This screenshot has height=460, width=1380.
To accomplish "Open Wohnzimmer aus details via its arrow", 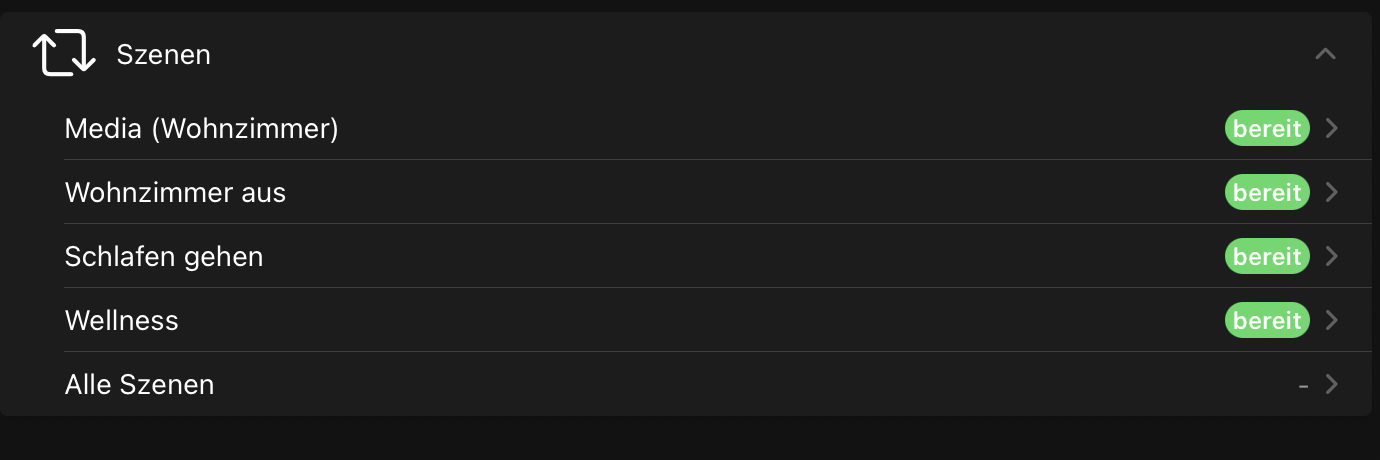I will pos(1331,192).
